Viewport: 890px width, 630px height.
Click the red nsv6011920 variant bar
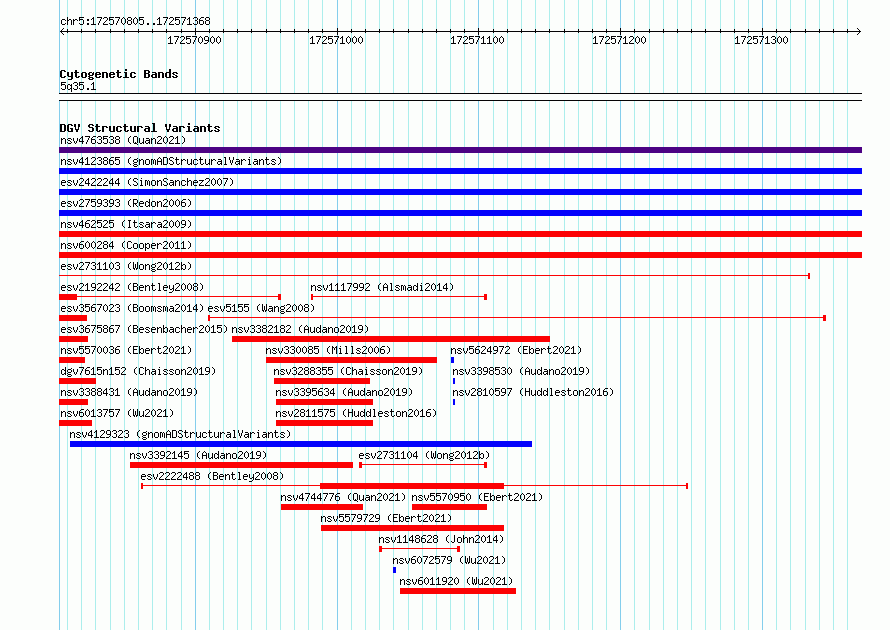tap(457, 591)
